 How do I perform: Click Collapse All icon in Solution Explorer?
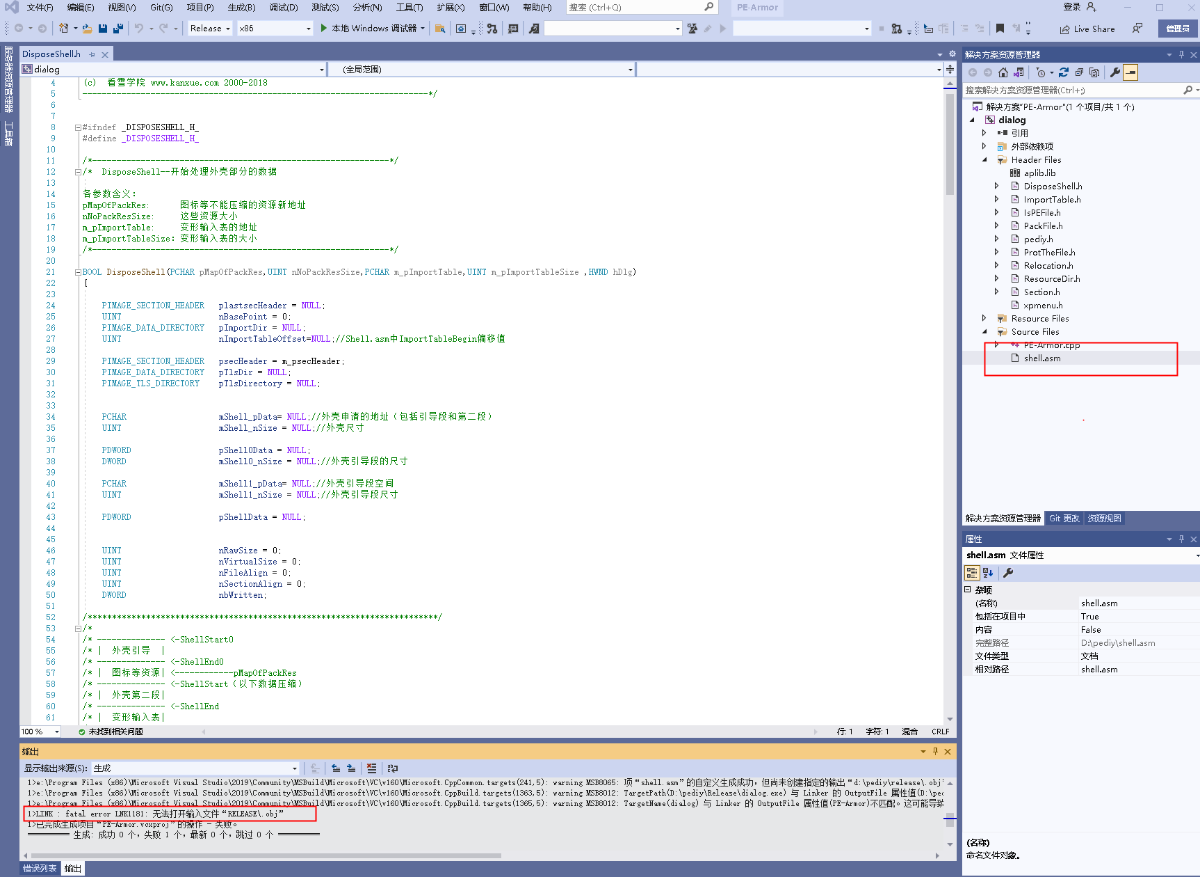(1079, 73)
